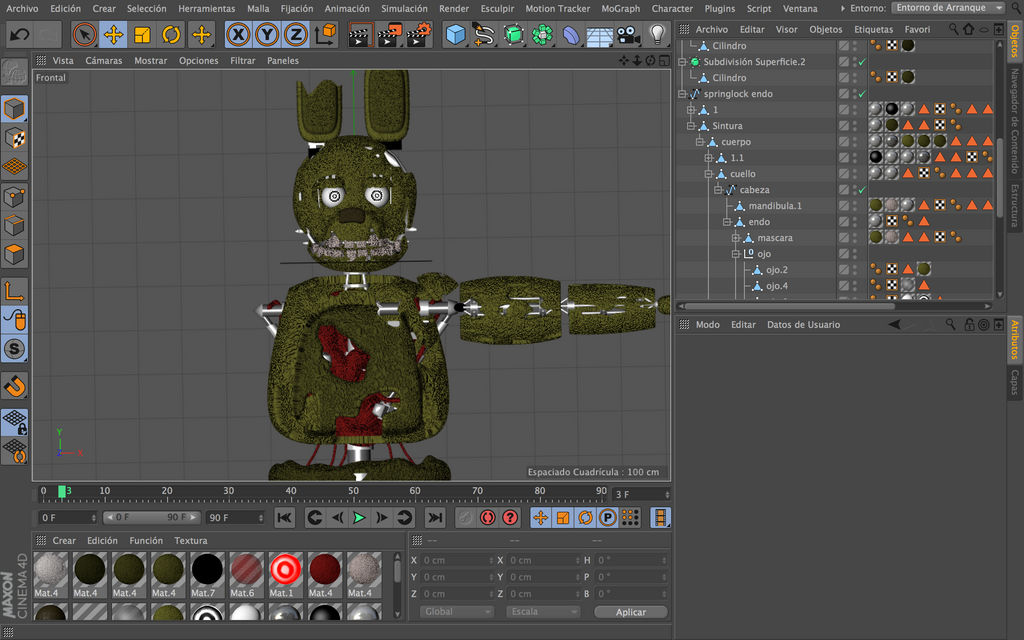Image resolution: width=1024 pixels, height=640 pixels.
Task: Collapse the cabeza tree node
Action: [718, 190]
